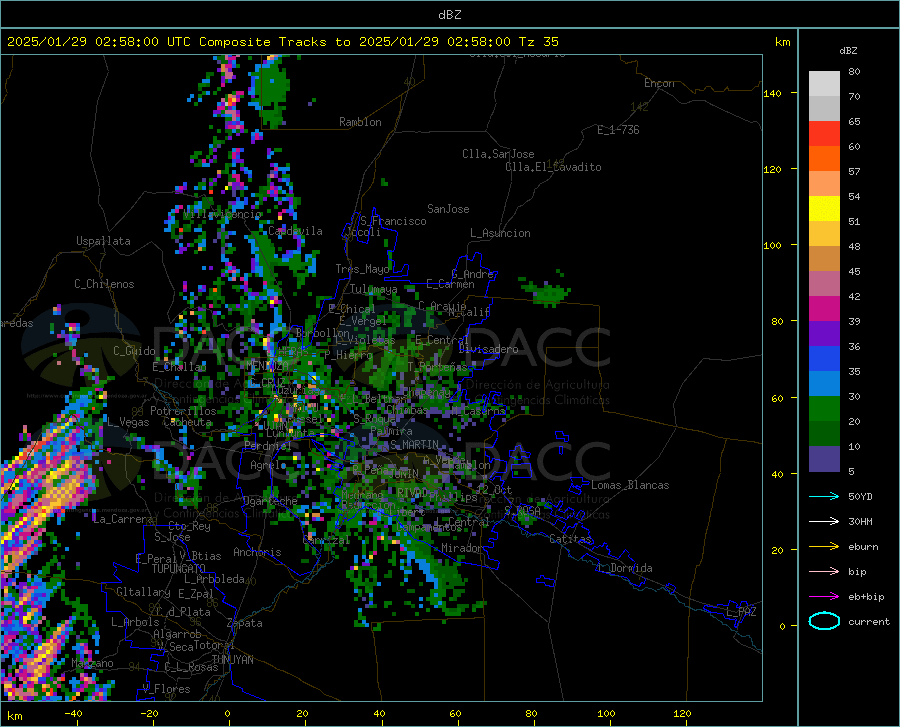The width and height of the screenshot is (900, 727).
Task: Click the 0 tick on vertical km axis
Action: pyautogui.click(x=782, y=626)
